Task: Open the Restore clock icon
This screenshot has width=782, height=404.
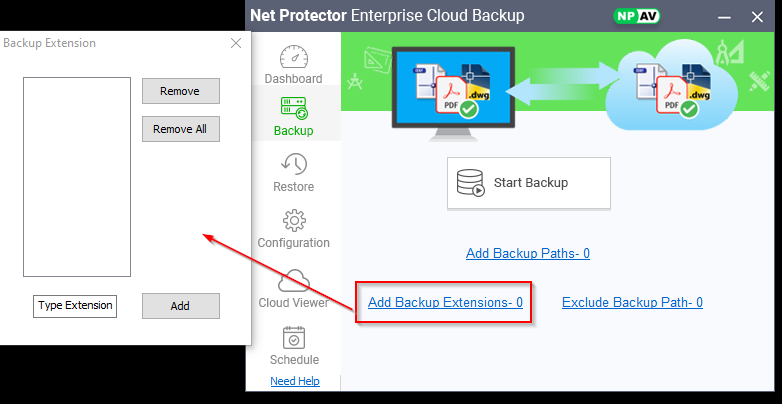Action: [x=293, y=165]
